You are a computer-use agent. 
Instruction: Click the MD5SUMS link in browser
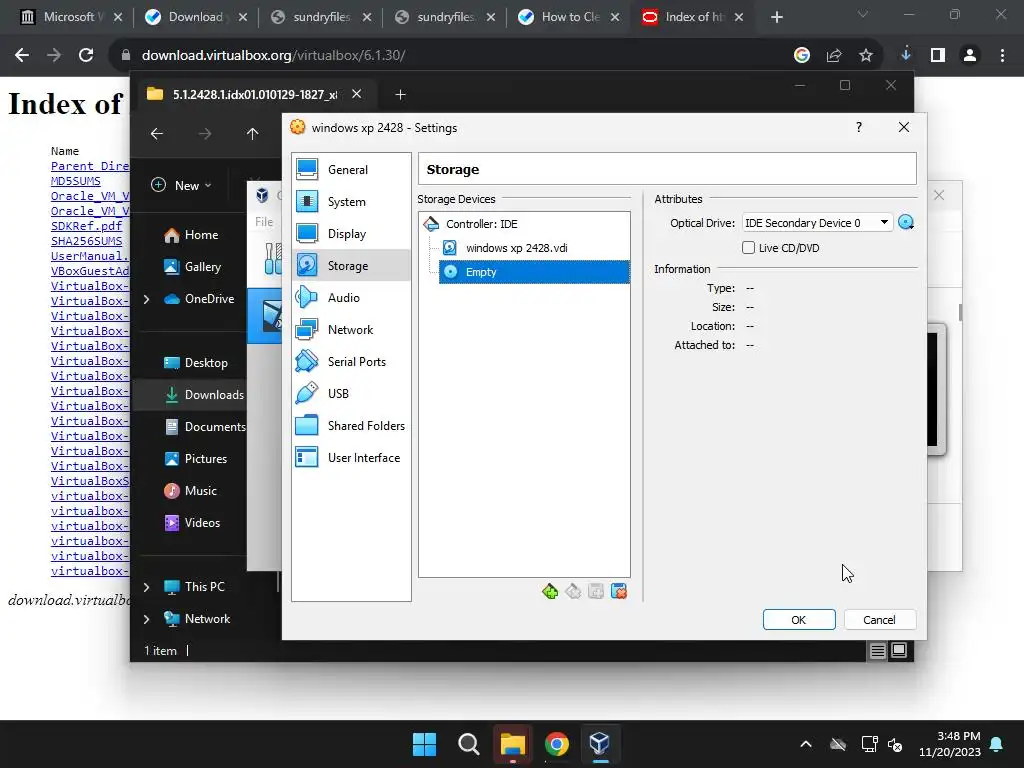coord(76,181)
